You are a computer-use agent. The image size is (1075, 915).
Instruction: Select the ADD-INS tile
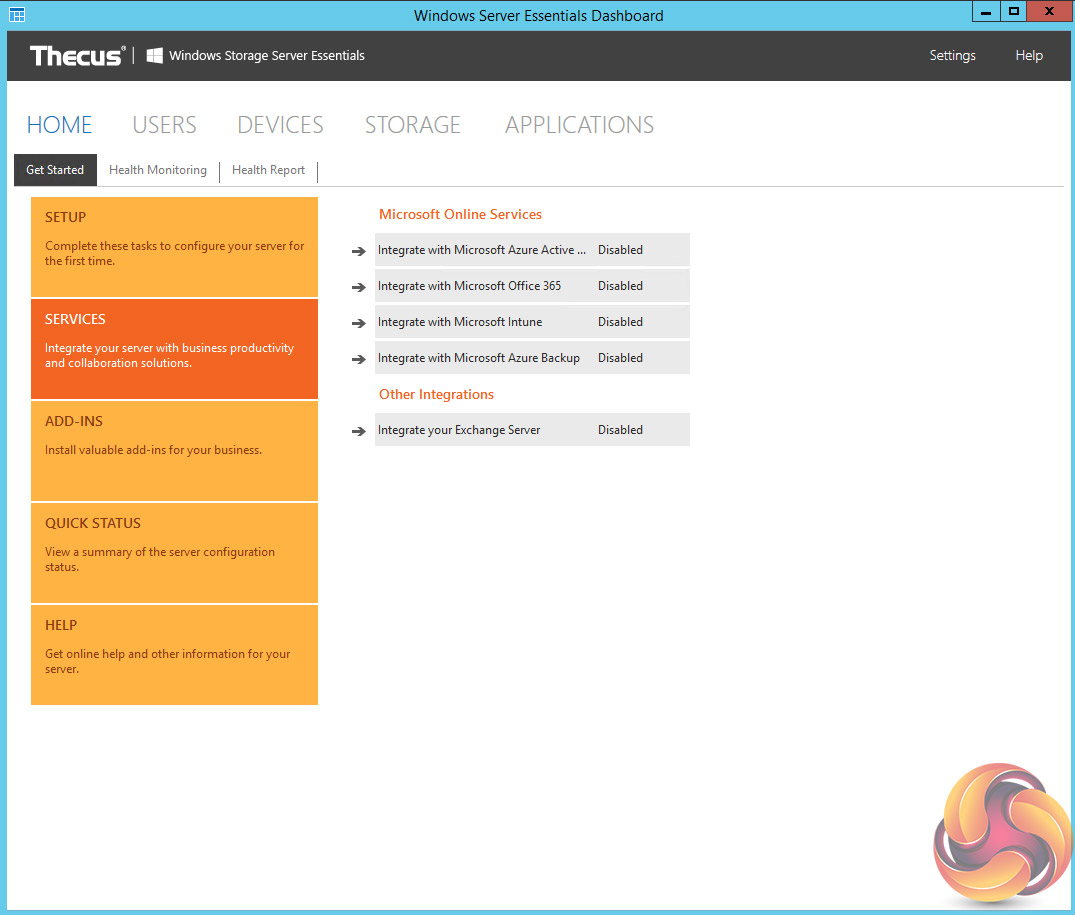tap(174, 451)
